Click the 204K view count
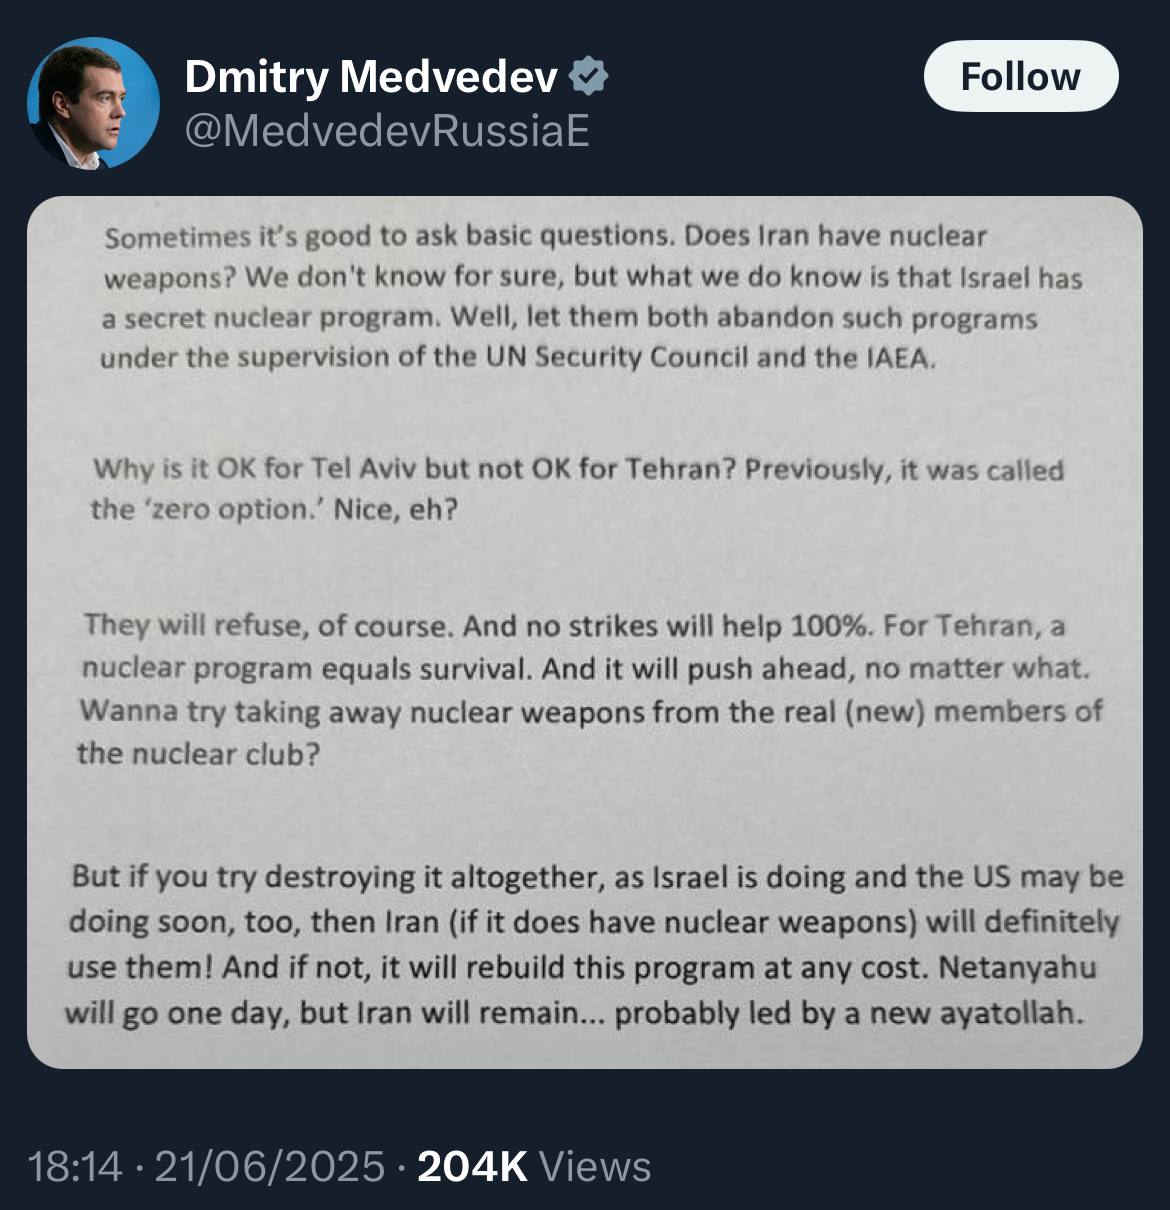 coord(472,1166)
